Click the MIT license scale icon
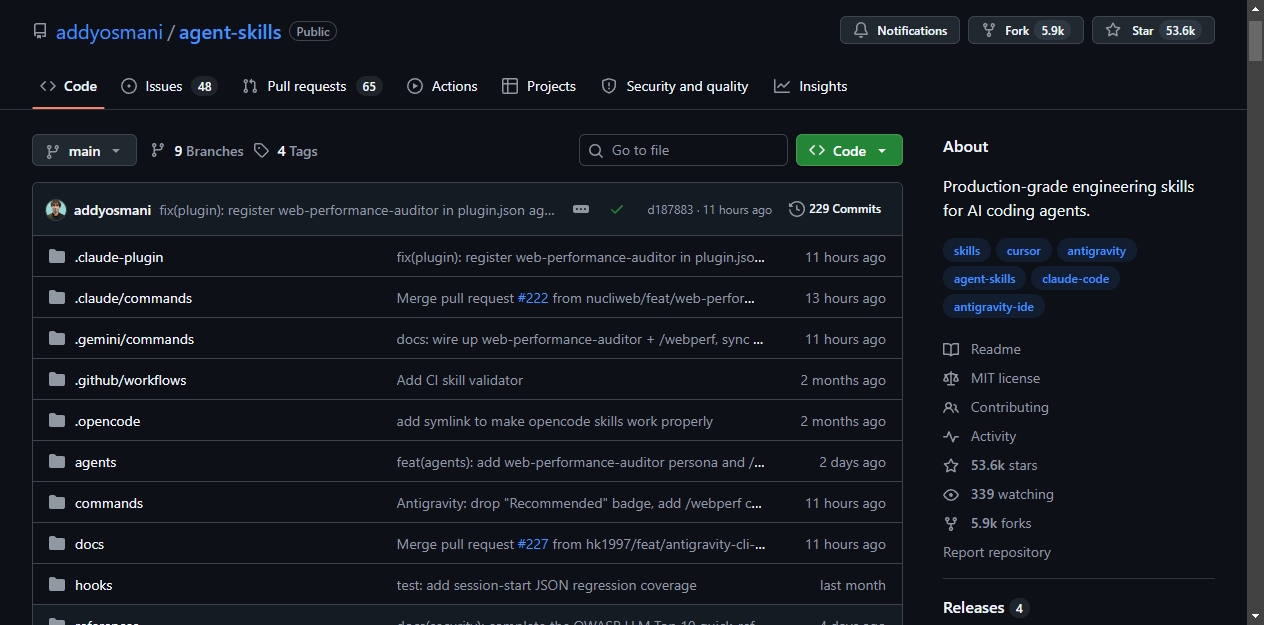Viewport: 1264px width, 625px height. [x=951, y=379]
